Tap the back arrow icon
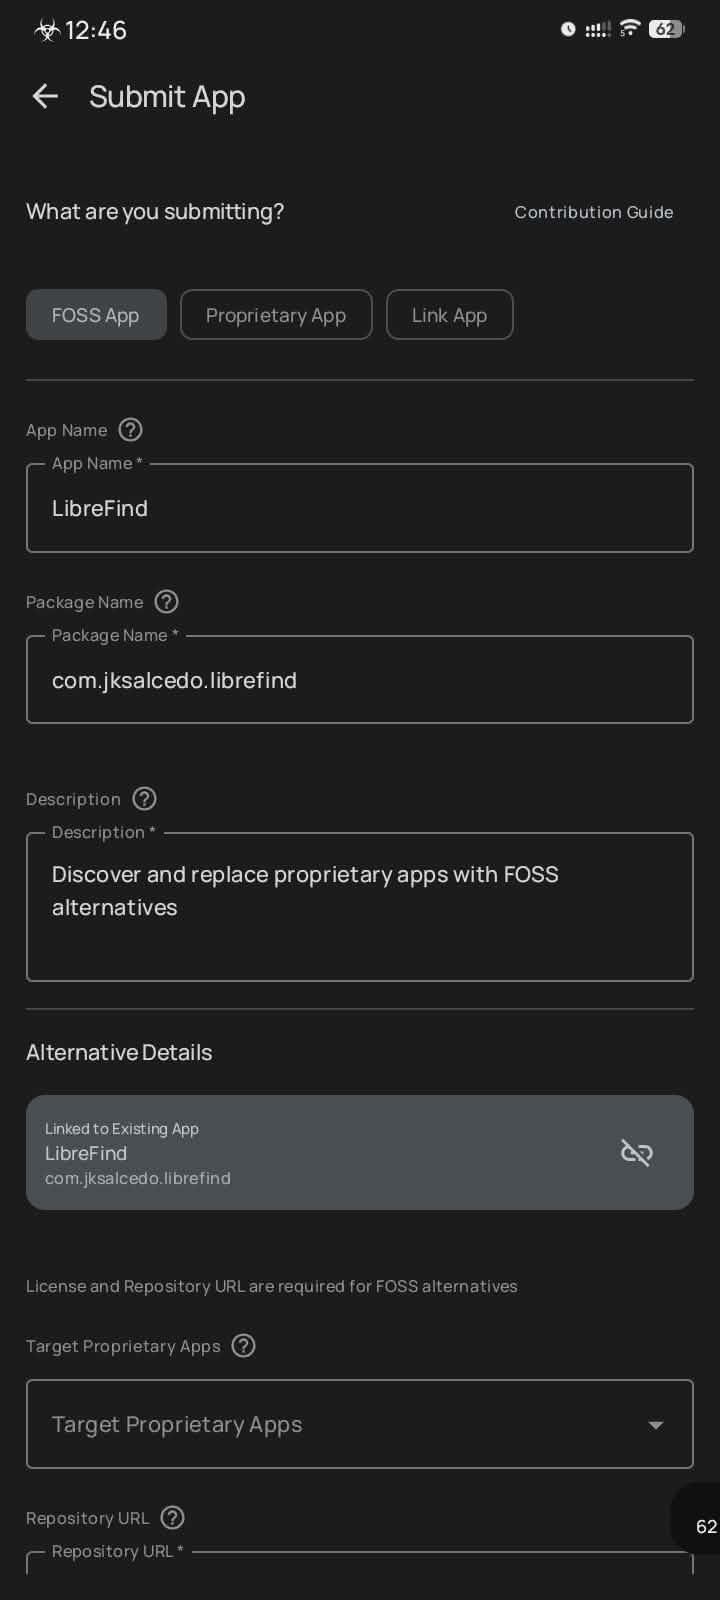The height and width of the screenshot is (1600, 720). coord(45,96)
